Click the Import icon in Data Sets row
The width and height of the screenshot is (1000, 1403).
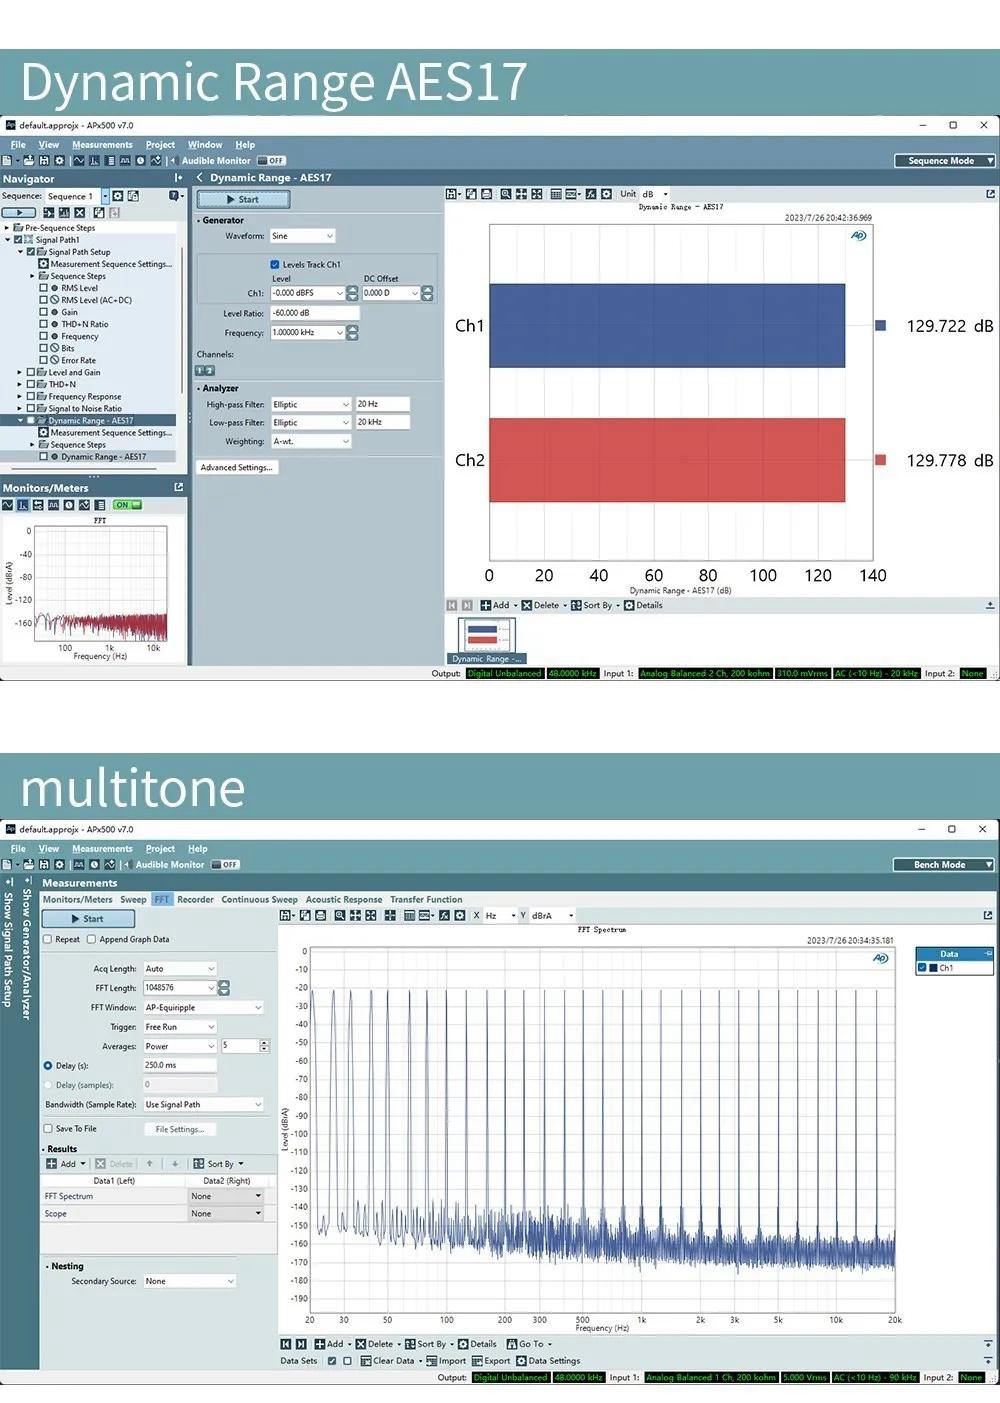click(x=431, y=1361)
